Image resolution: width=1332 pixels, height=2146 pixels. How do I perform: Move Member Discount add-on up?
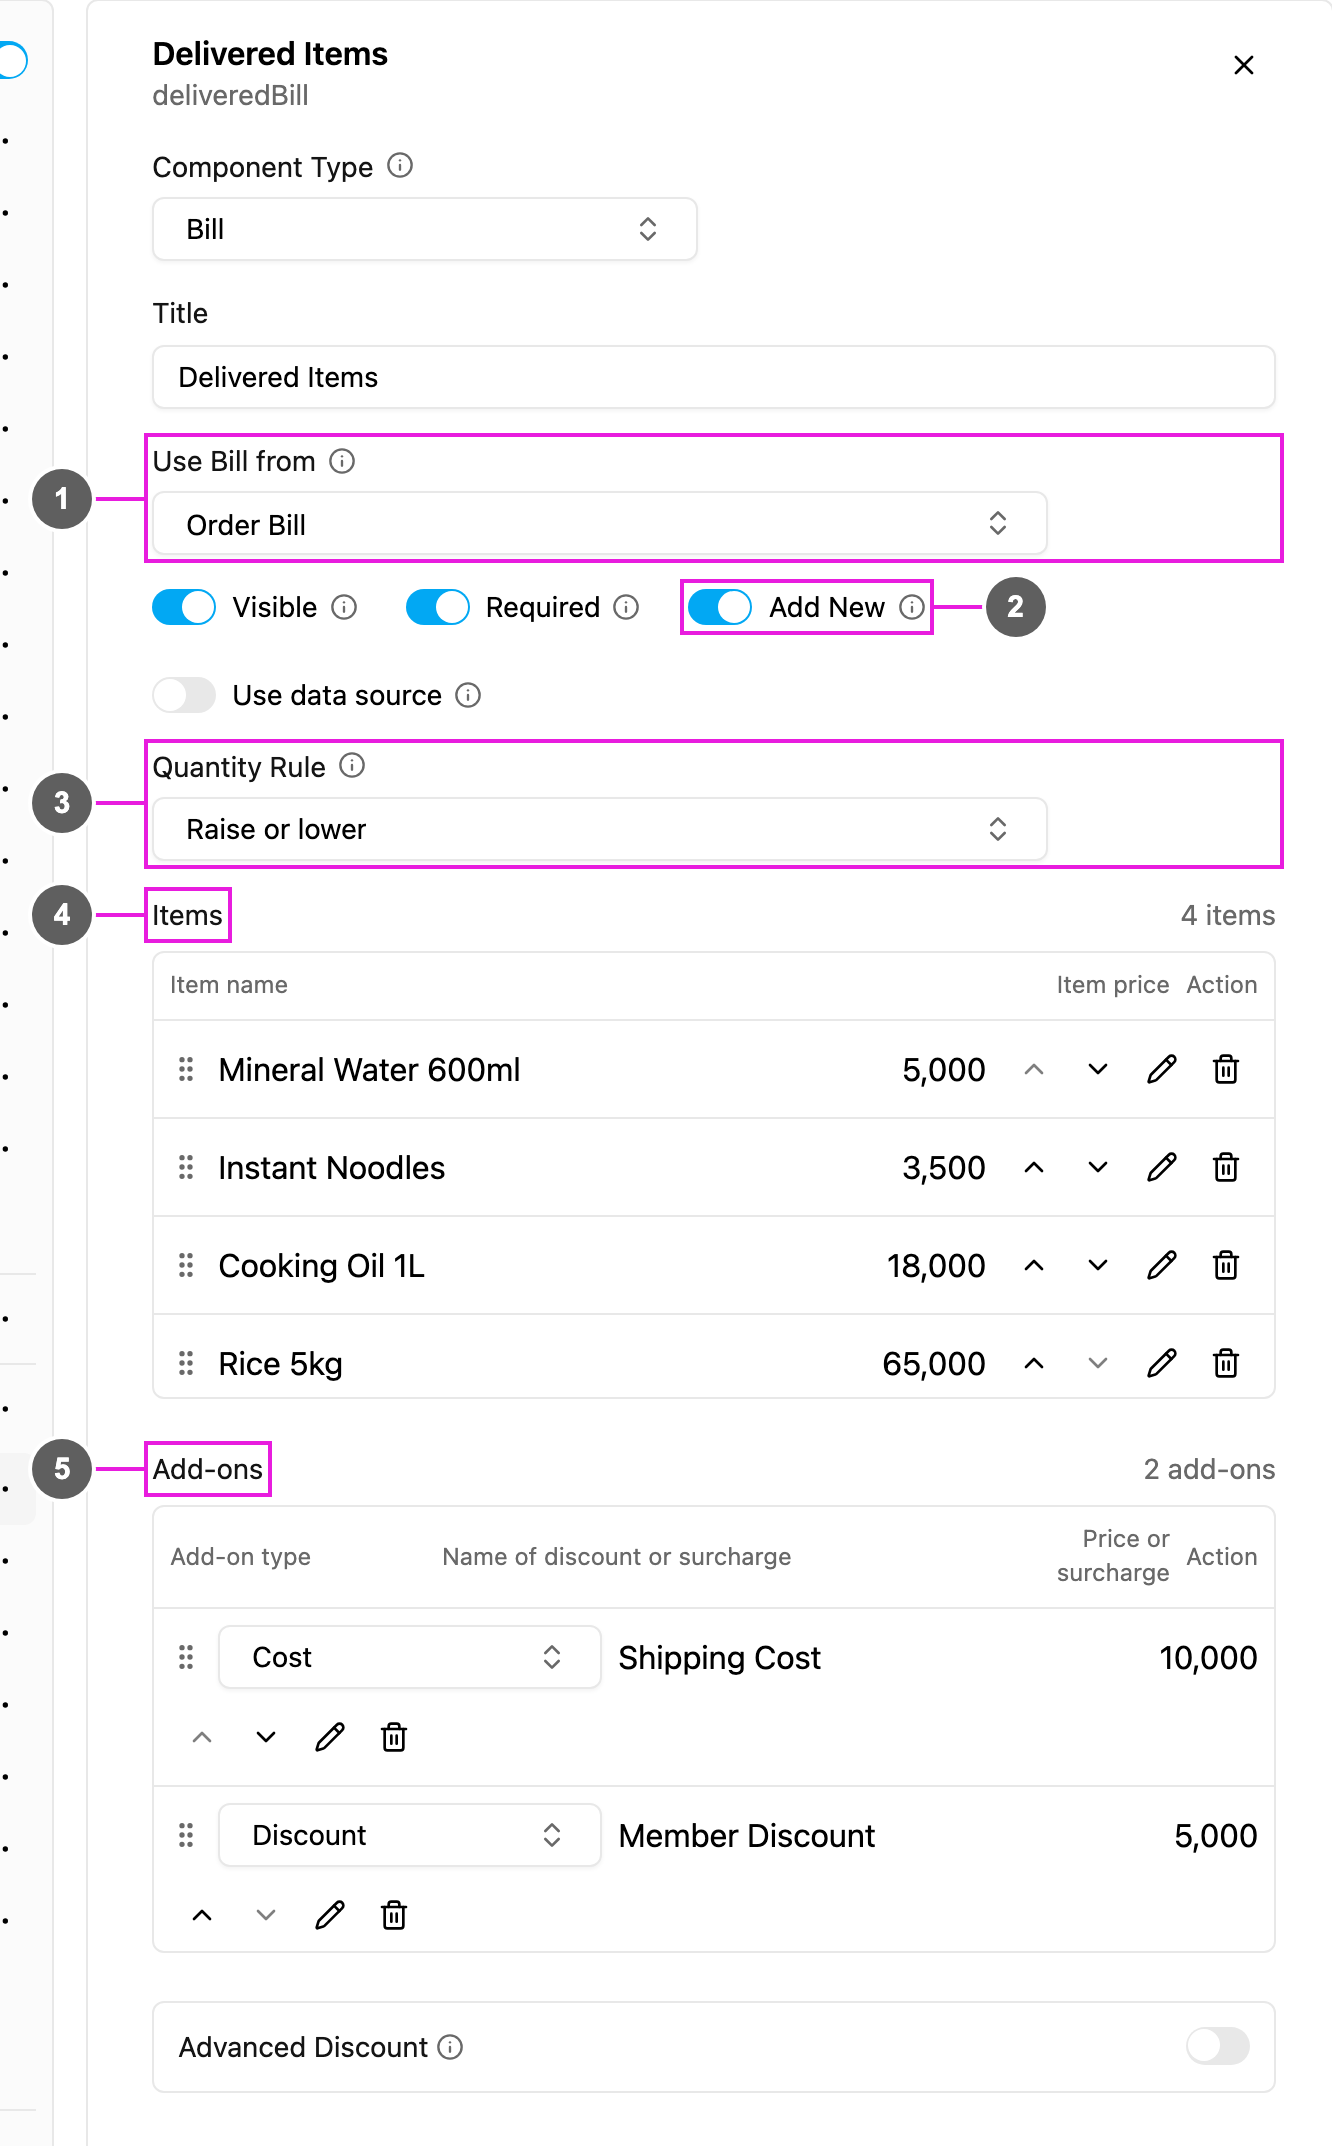pyautogui.click(x=202, y=1915)
